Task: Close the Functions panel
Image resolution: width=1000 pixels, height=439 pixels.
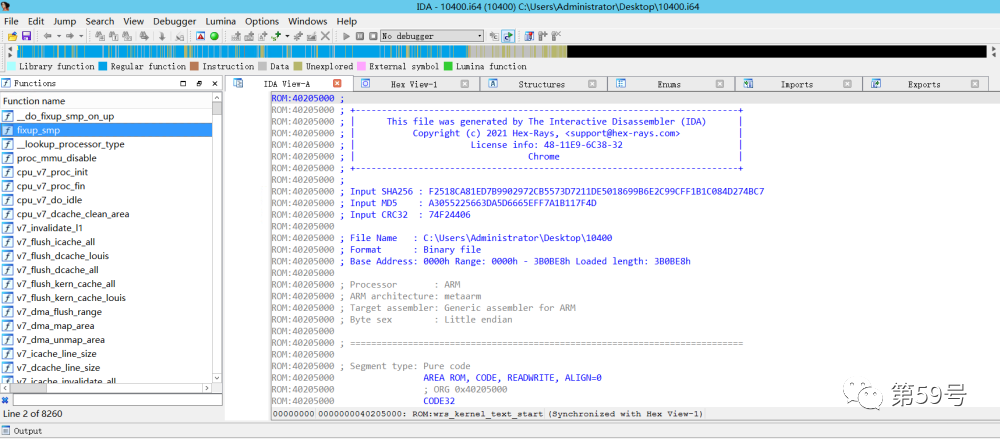Action: pyautogui.click(x=216, y=84)
